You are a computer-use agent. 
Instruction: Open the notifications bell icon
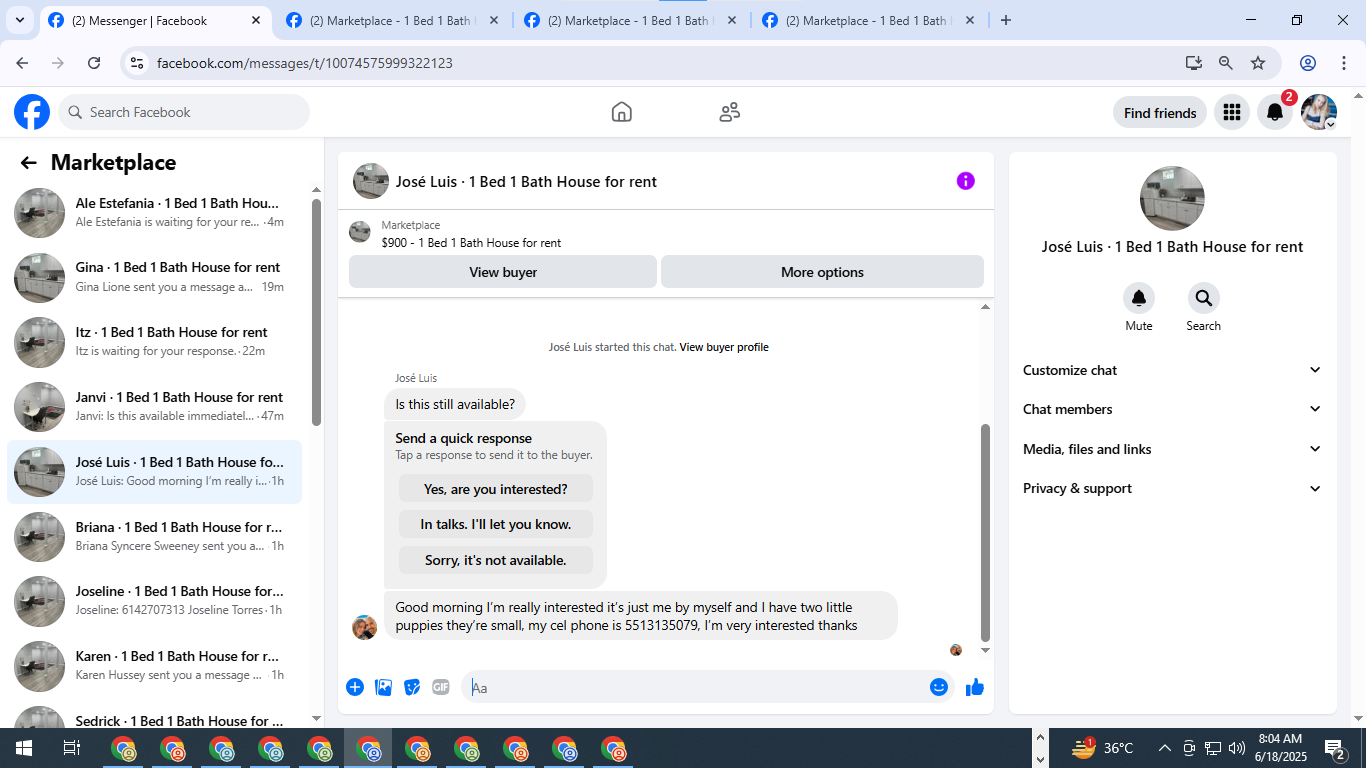(x=1275, y=113)
